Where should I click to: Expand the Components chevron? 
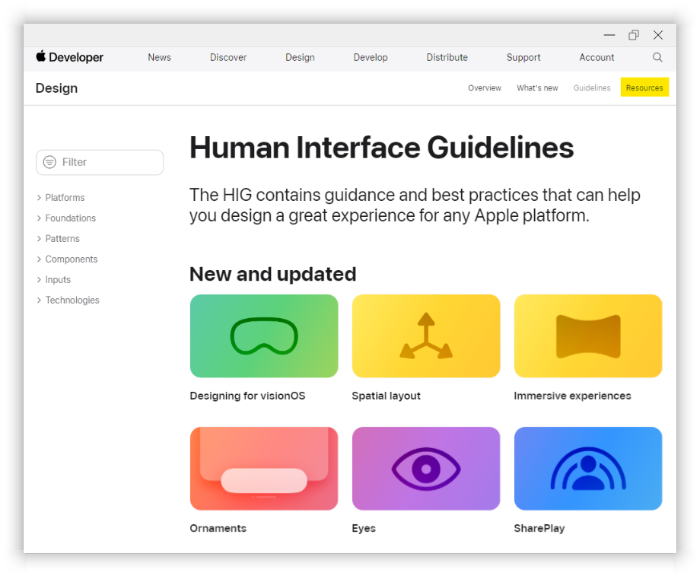pyautogui.click(x=39, y=259)
